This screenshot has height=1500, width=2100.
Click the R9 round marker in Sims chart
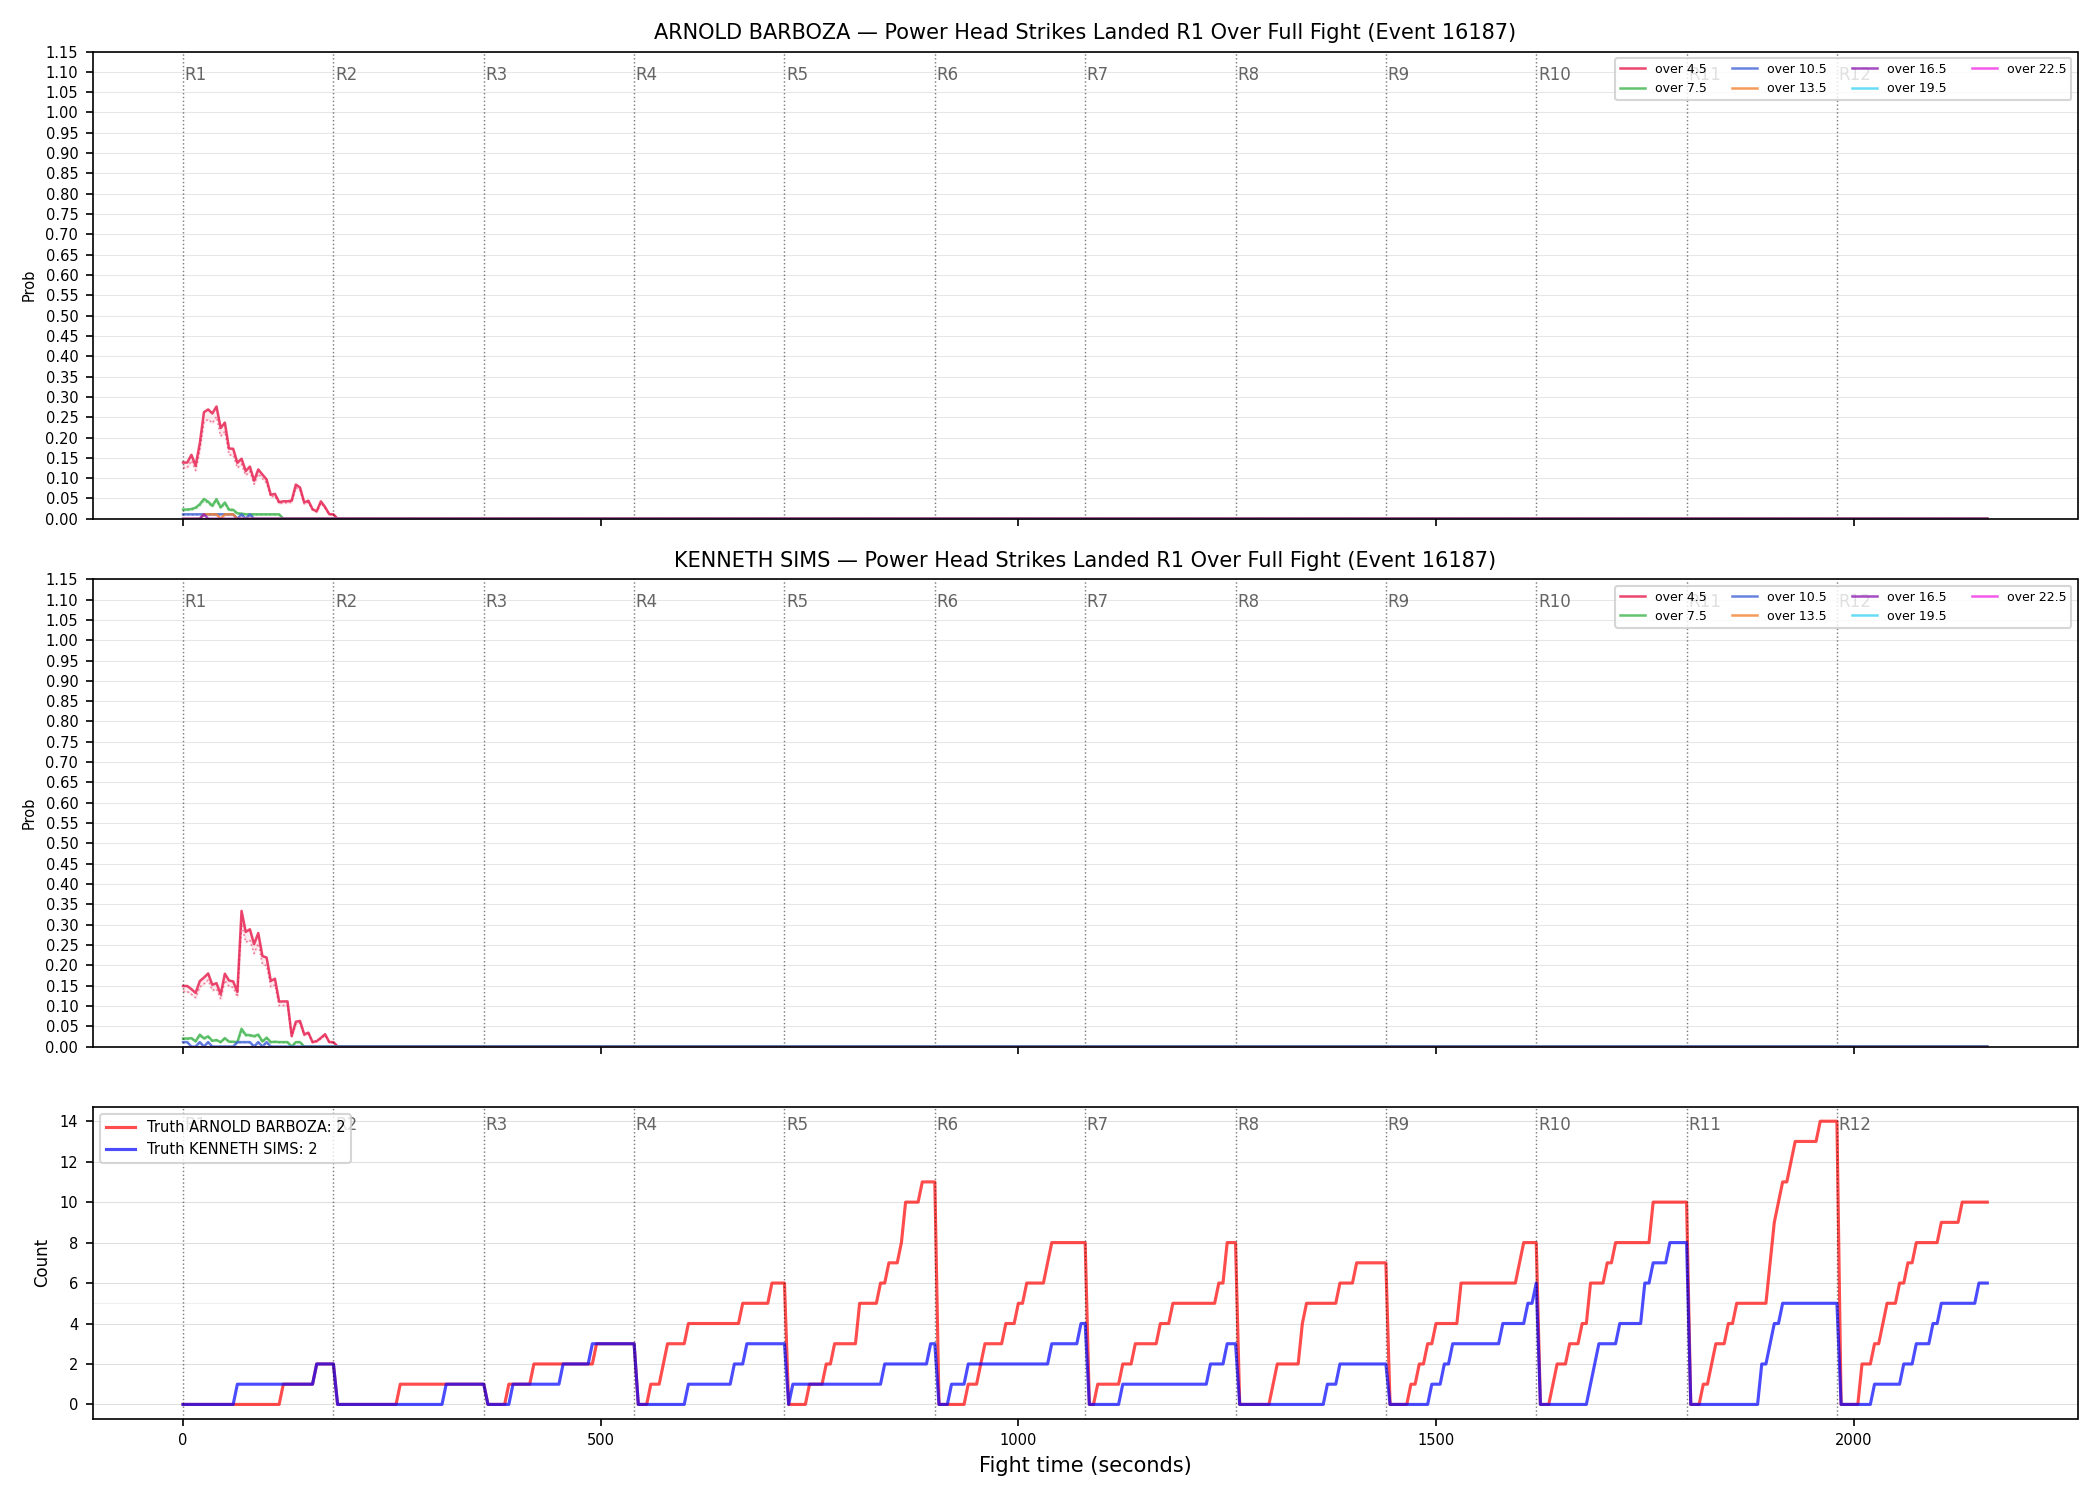[x=1398, y=601]
